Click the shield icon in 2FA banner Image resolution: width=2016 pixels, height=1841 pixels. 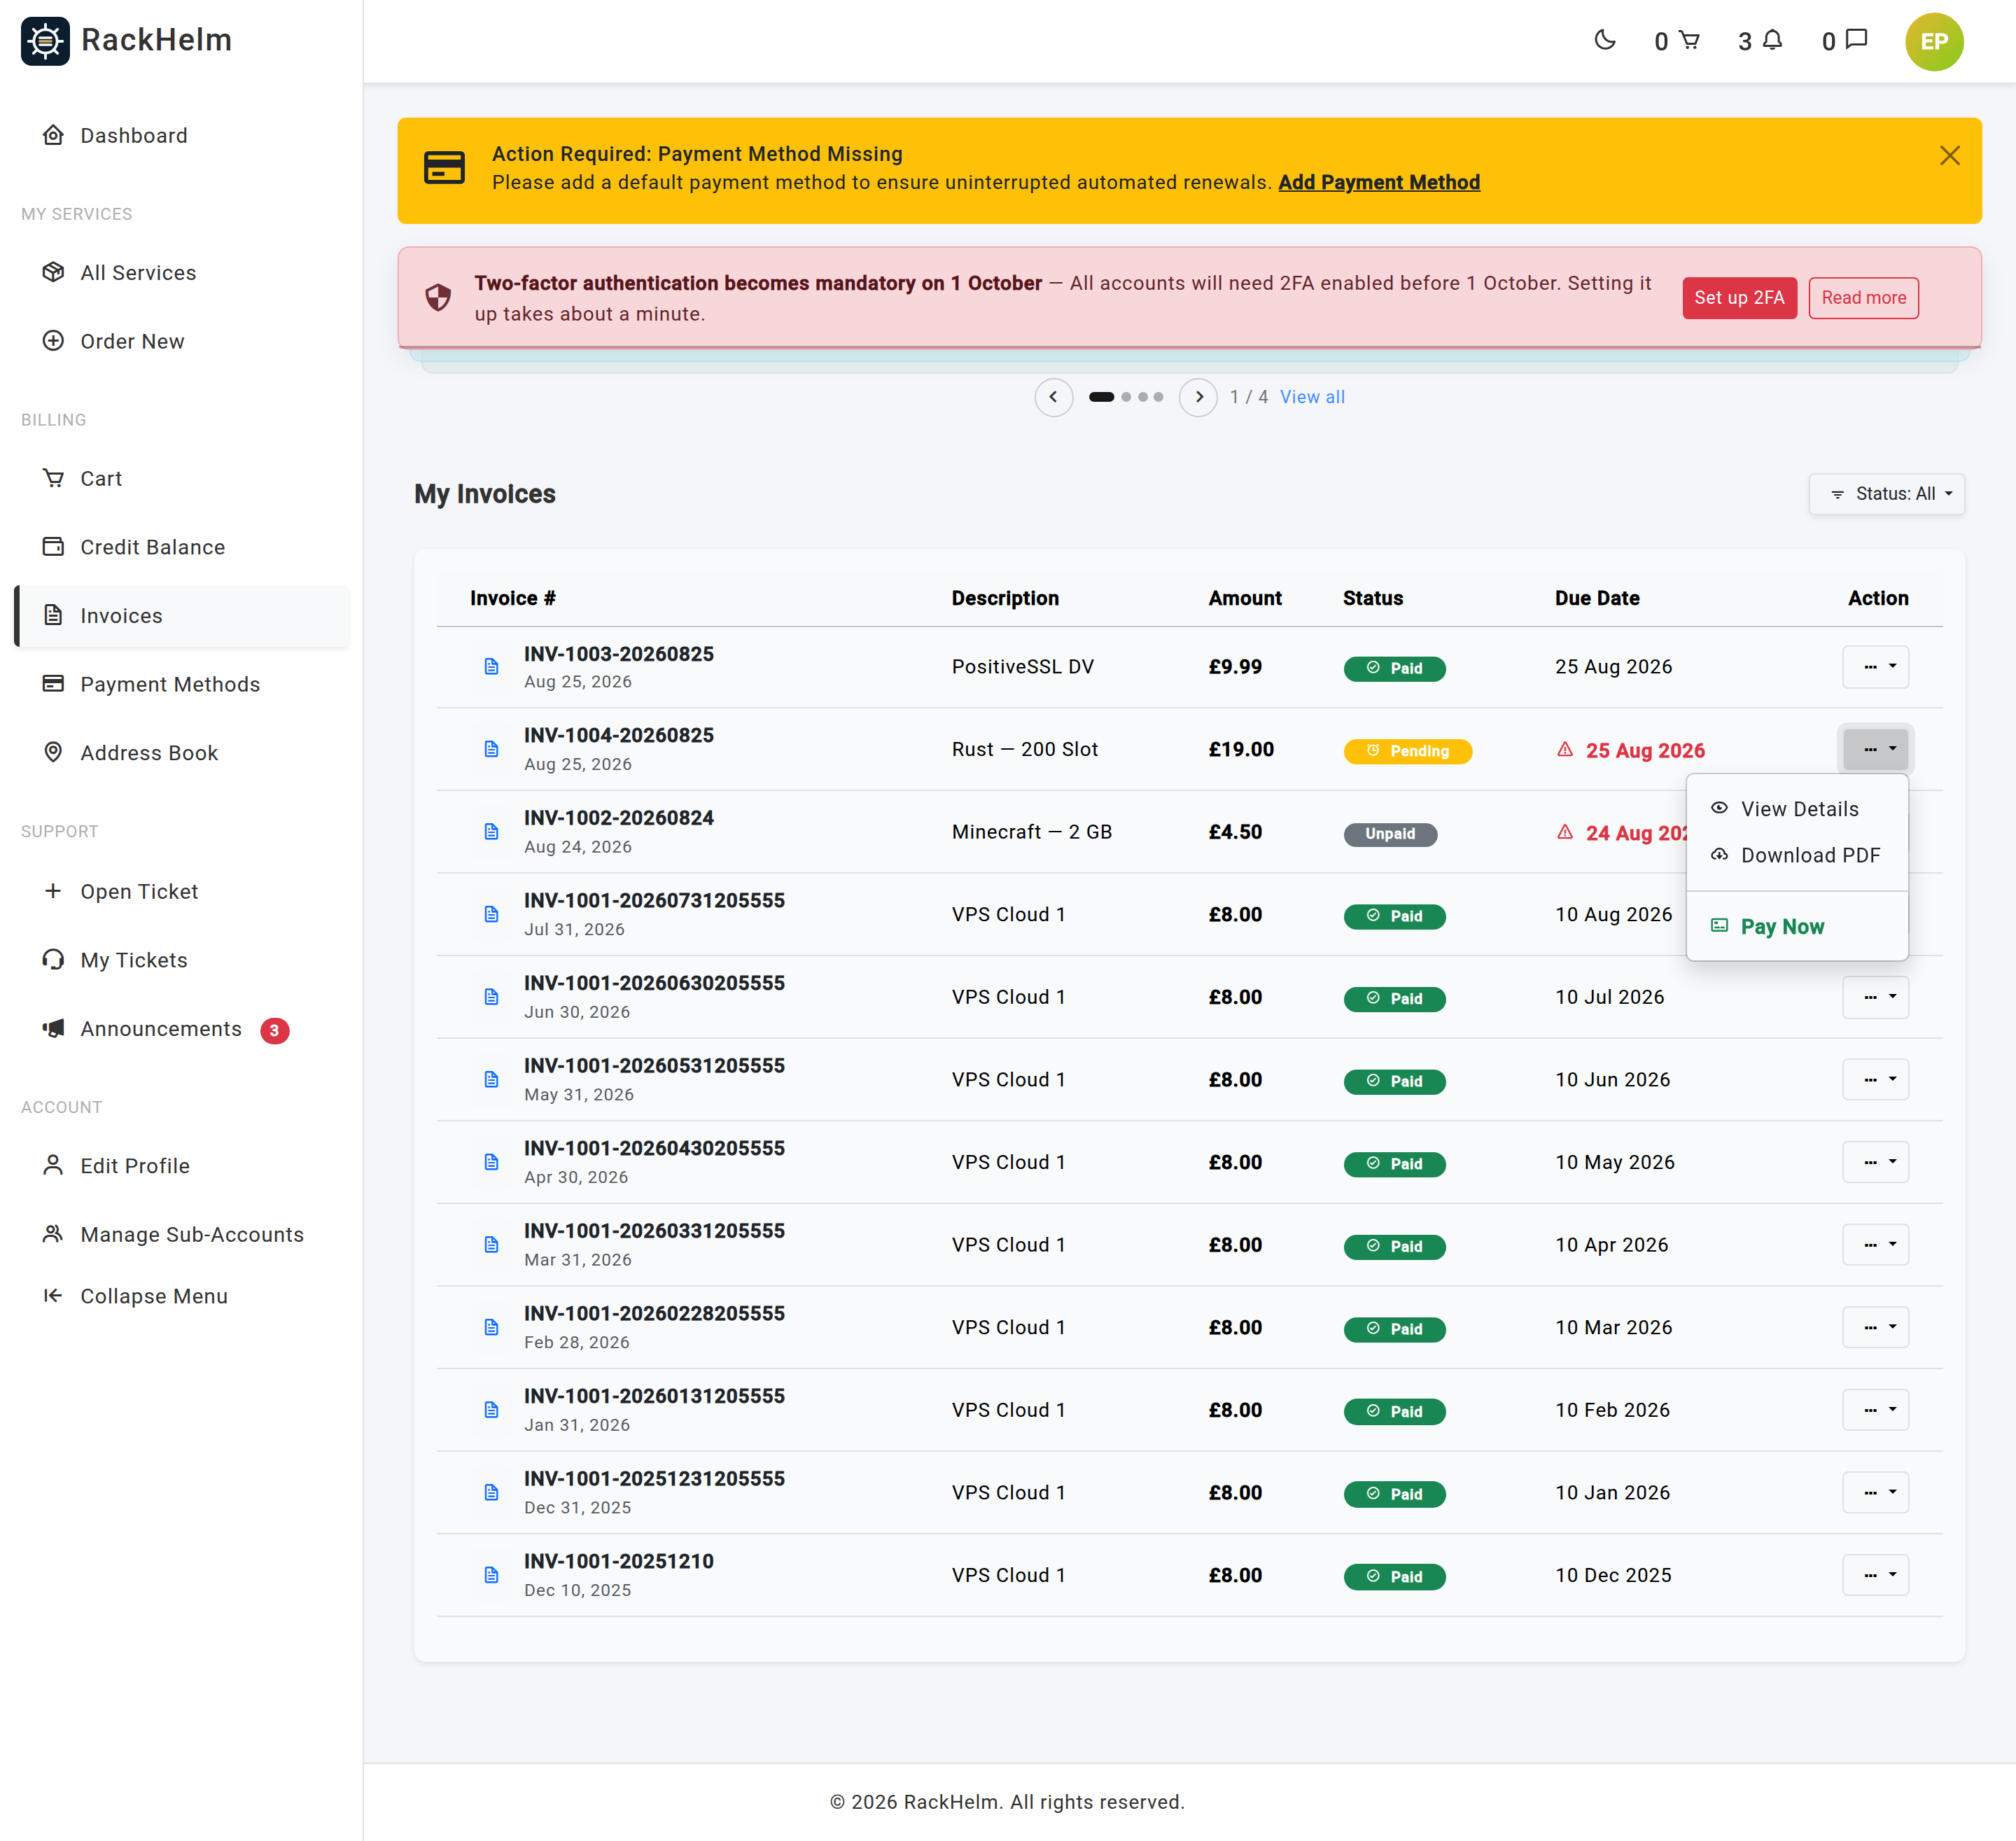[x=438, y=298]
